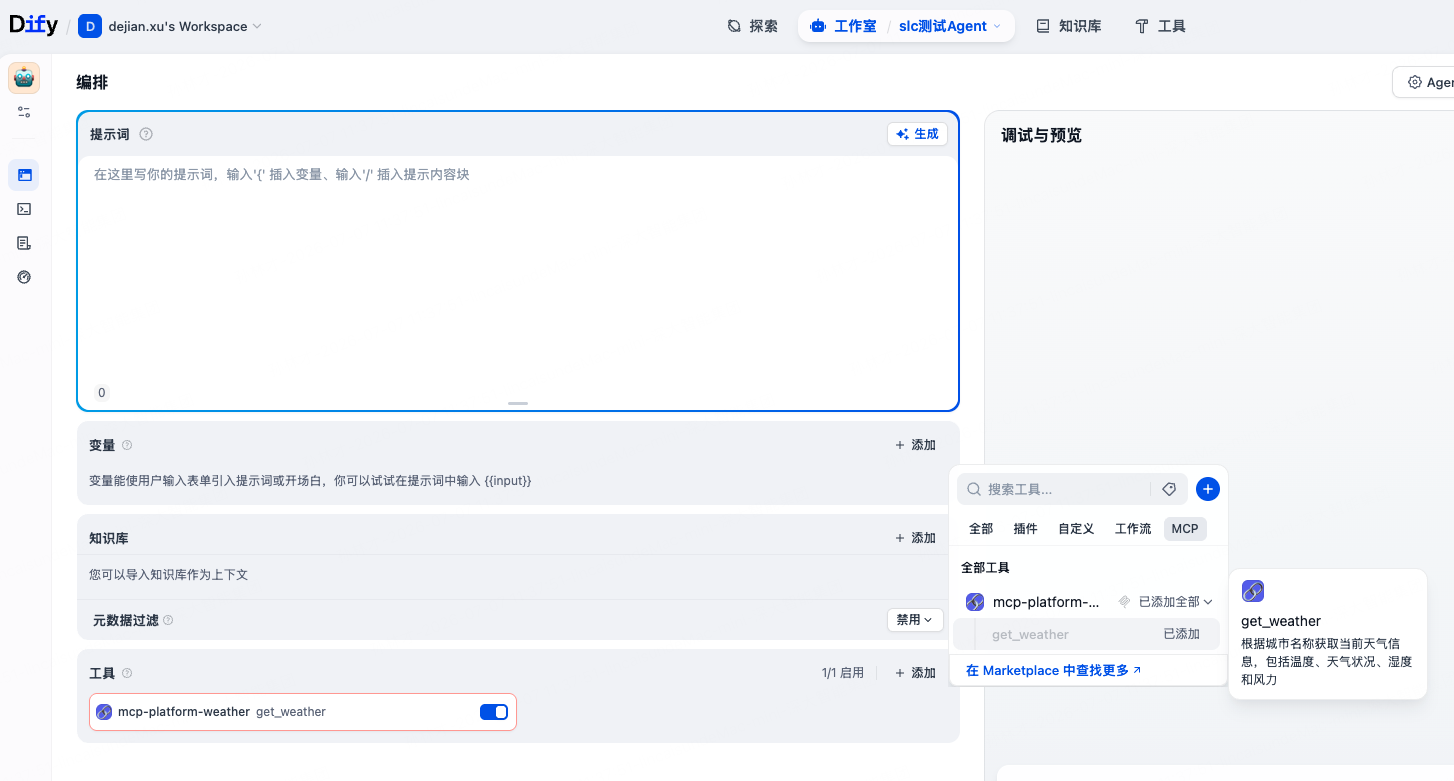Screen dimensions: 1454x781
Task: Add a knowledge base with 添加
Action: pyautogui.click(x=915, y=538)
